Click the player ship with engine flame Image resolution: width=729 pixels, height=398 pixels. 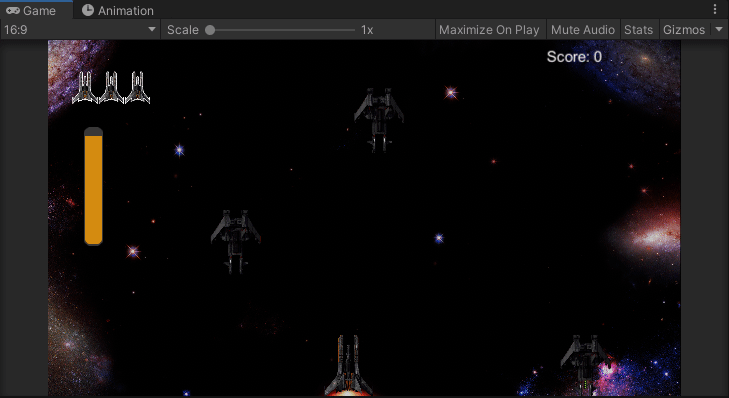coord(348,365)
